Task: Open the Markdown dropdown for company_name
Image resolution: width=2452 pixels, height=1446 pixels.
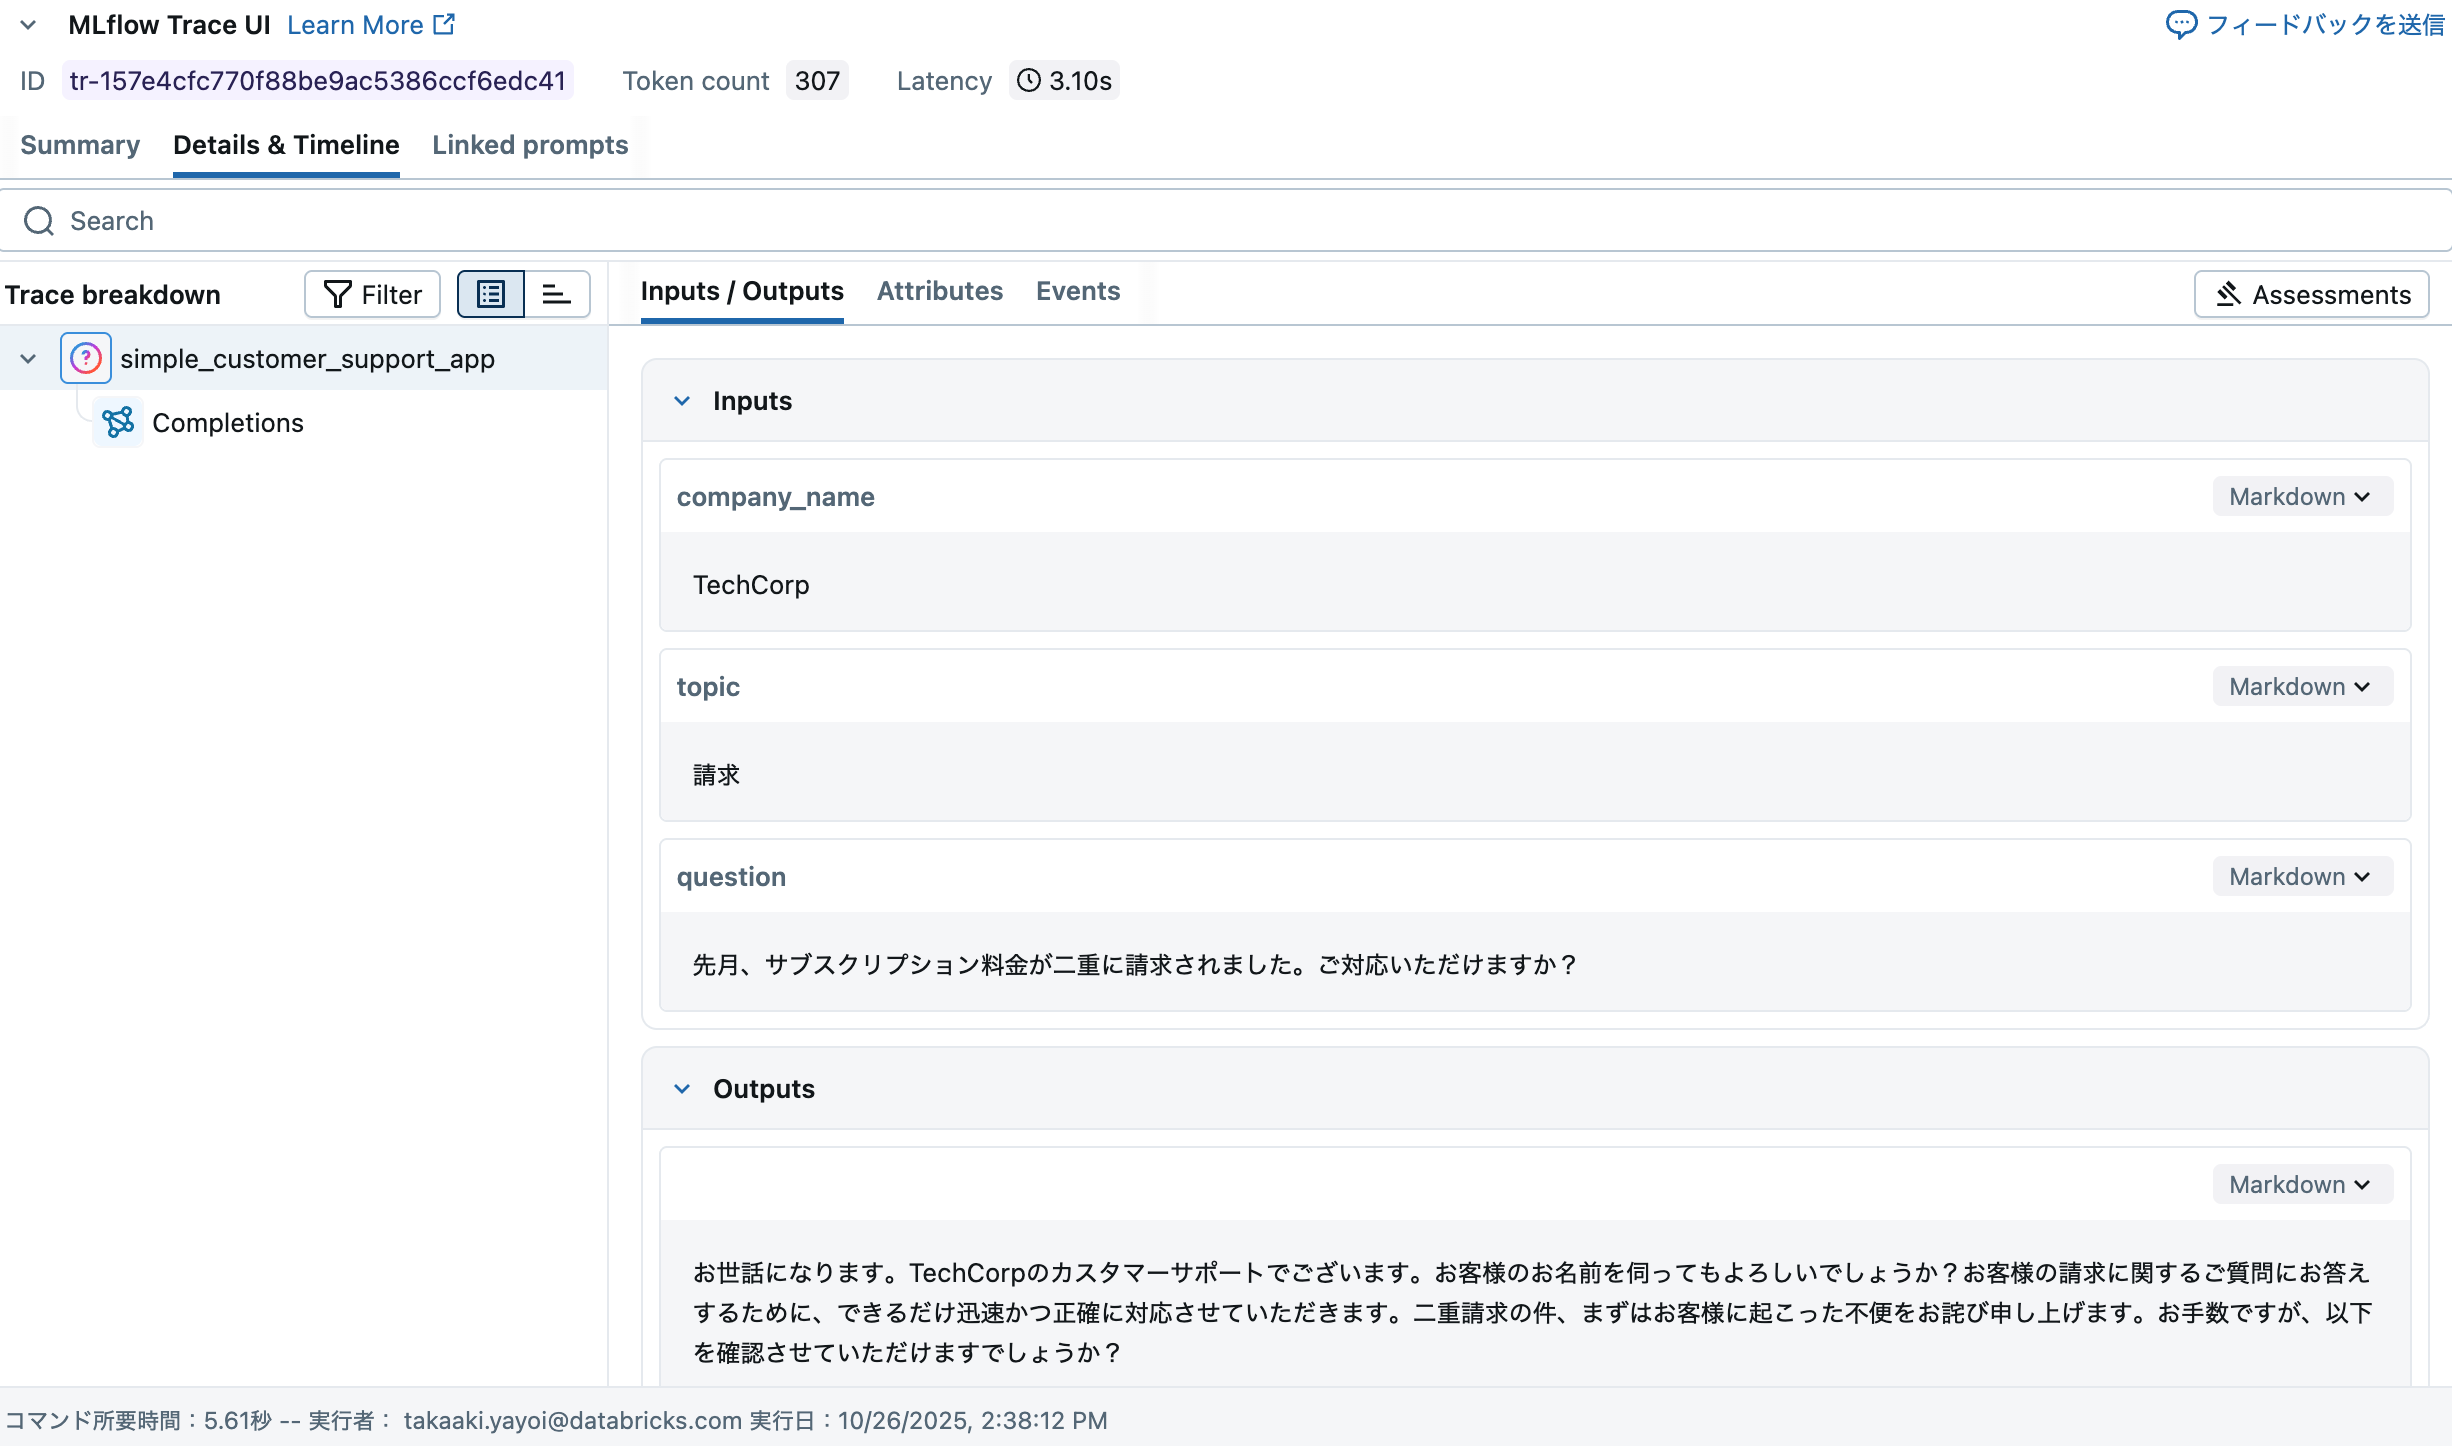Action: tap(2301, 496)
